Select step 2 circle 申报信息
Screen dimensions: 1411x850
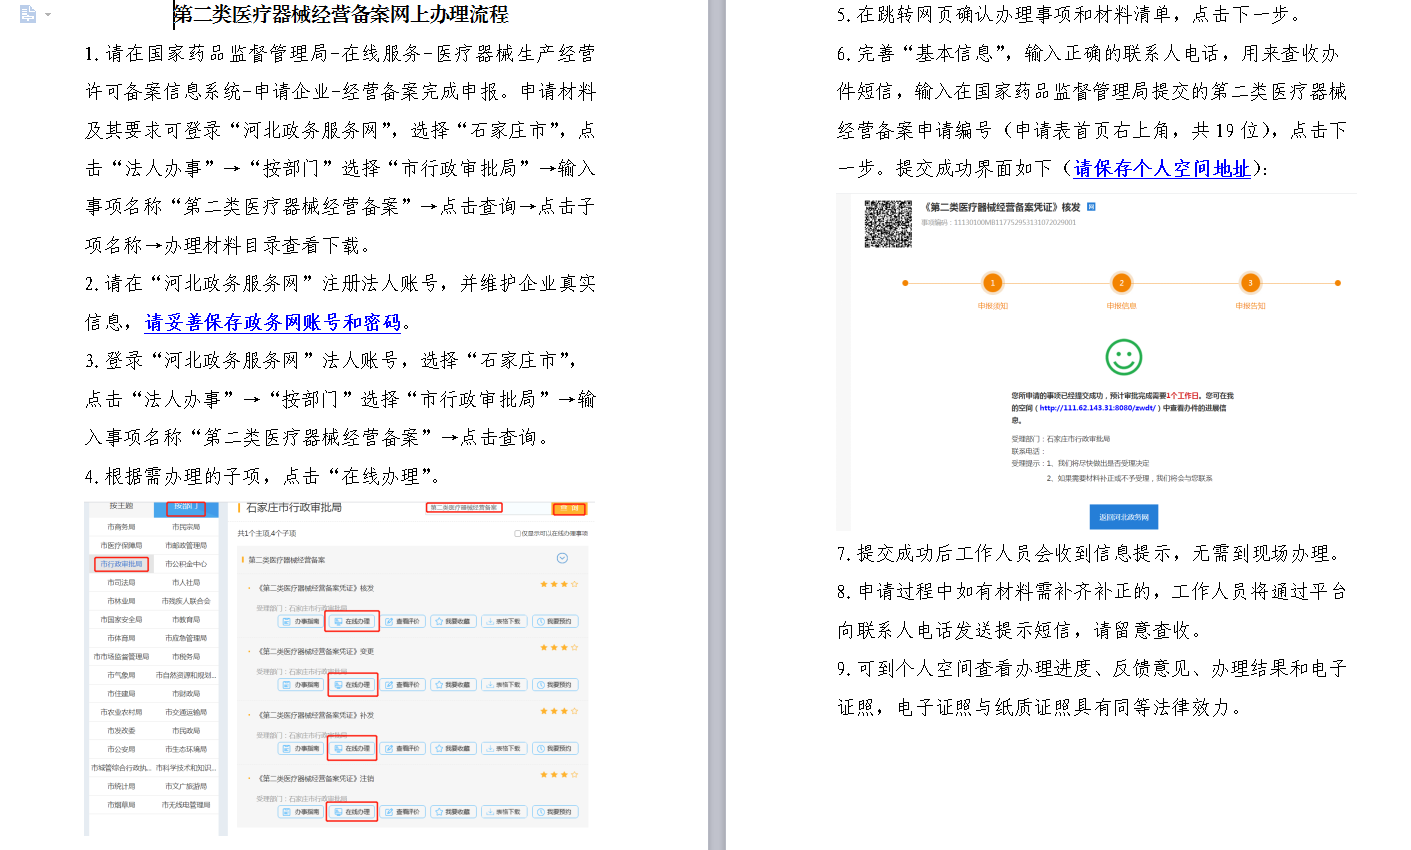click(1121, 283)
